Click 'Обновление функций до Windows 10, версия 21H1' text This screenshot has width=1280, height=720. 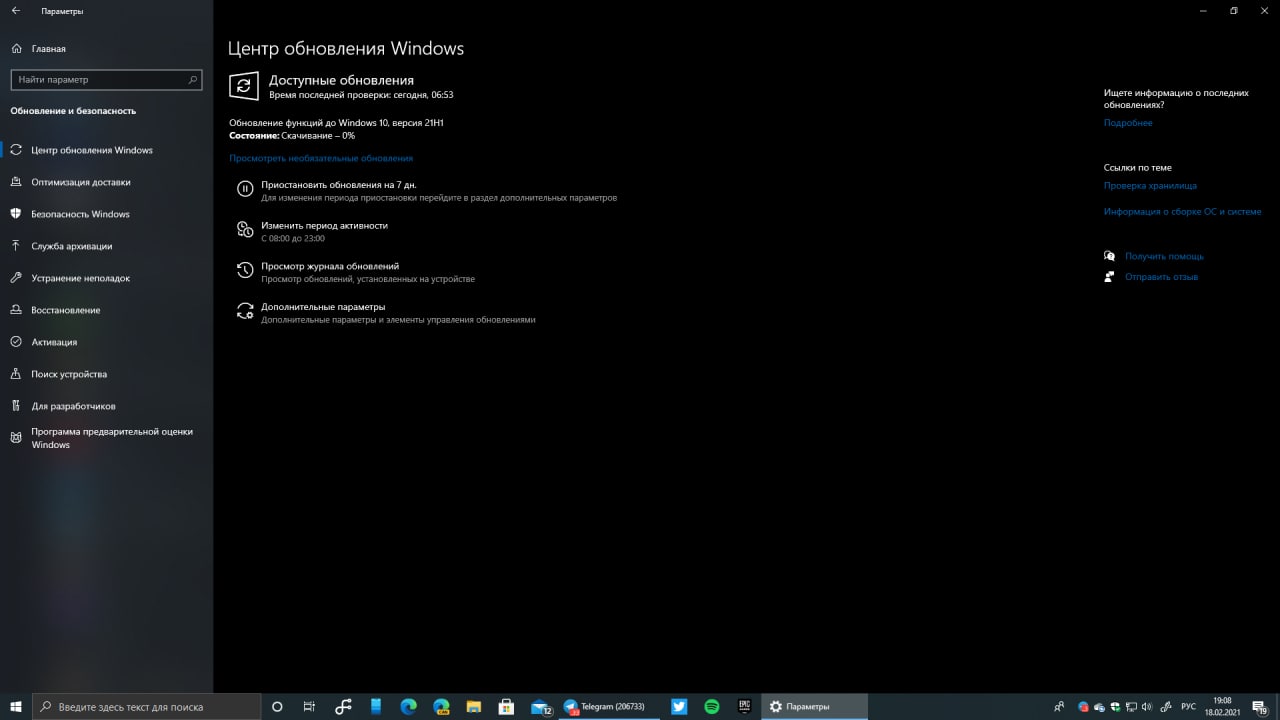point(336,122)
